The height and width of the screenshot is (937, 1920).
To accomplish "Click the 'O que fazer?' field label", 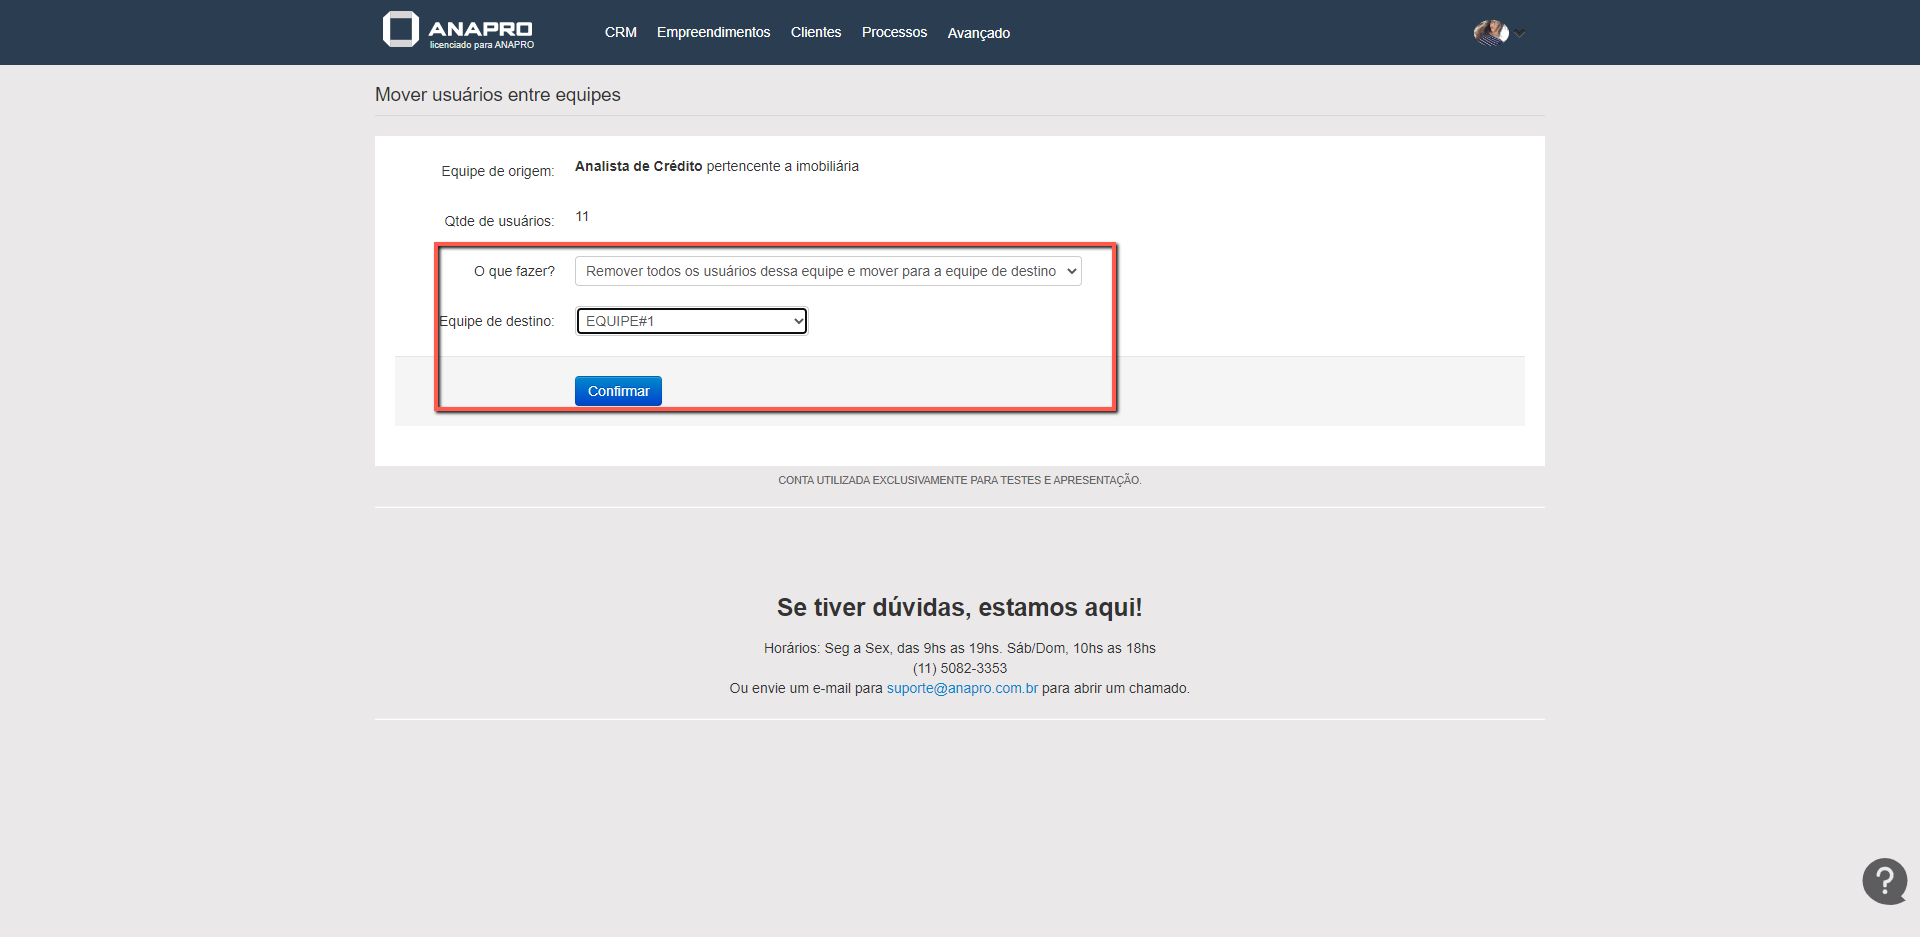I will click(514, 271).
